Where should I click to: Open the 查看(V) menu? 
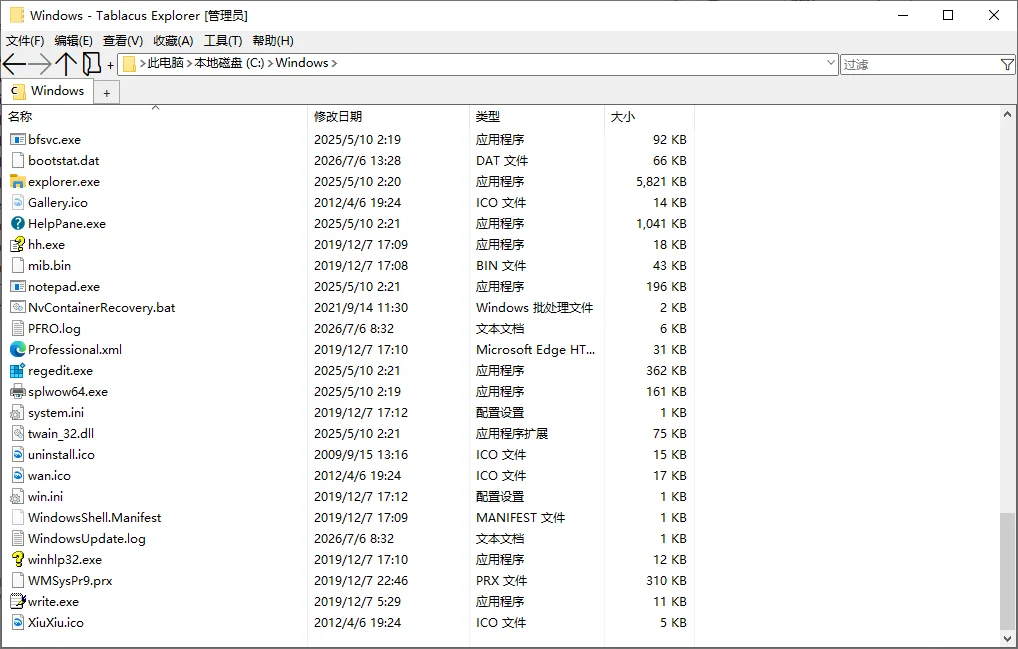click(123, 41)
